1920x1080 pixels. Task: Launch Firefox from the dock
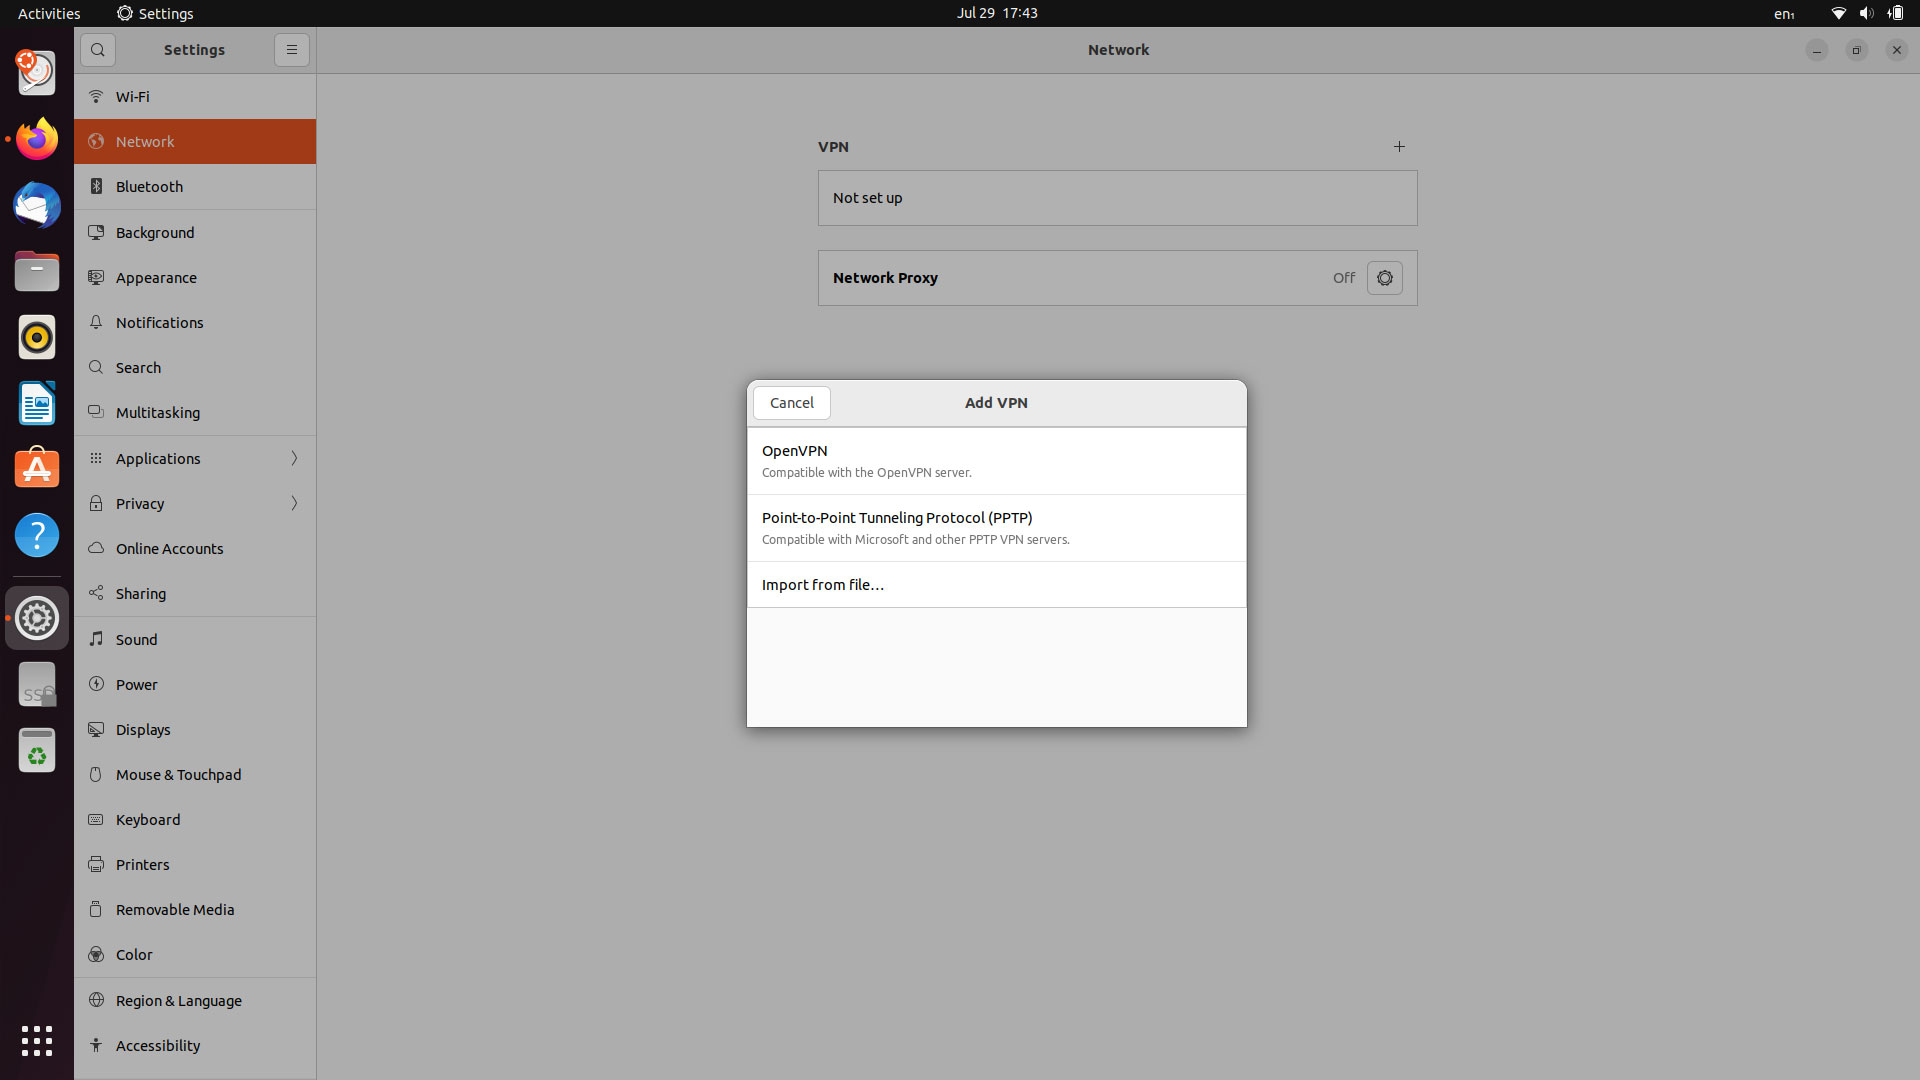(36, 139)
